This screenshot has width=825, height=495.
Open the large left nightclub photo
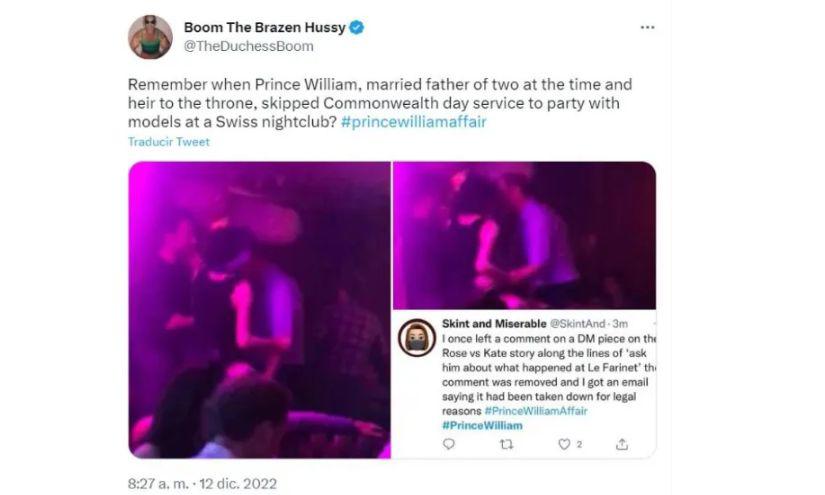(x=258, y=309)
